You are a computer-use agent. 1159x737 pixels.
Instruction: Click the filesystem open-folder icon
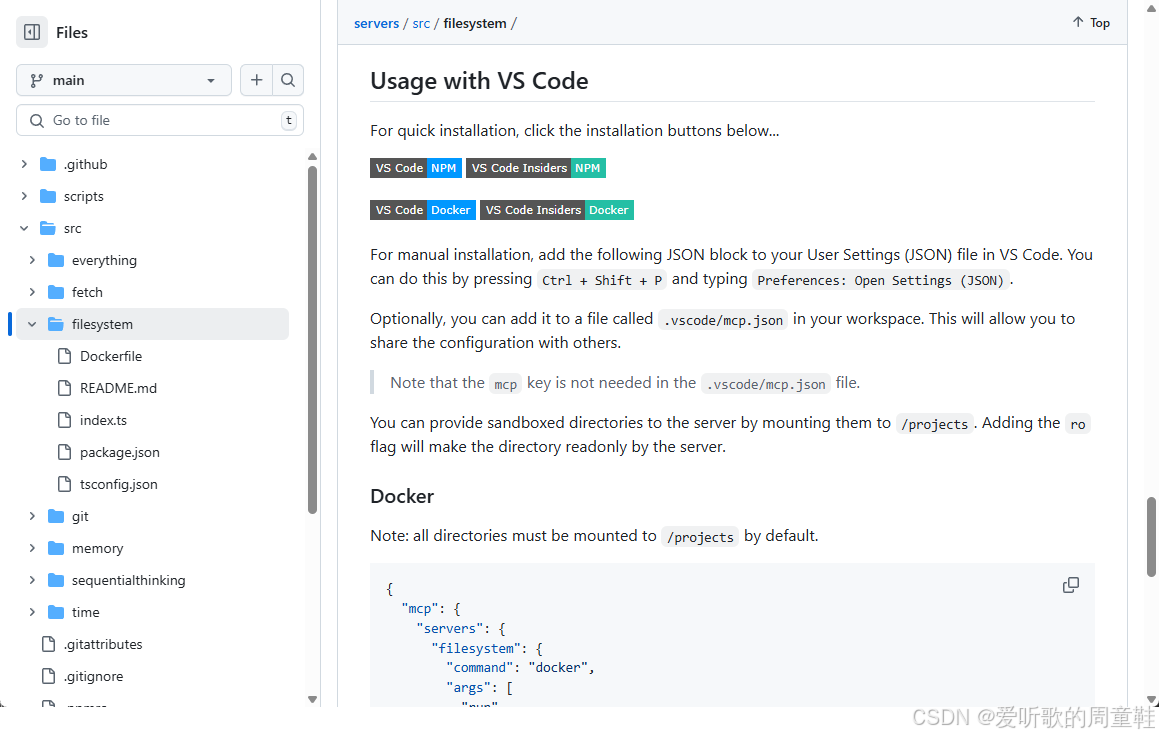click(x=55, y=324)
